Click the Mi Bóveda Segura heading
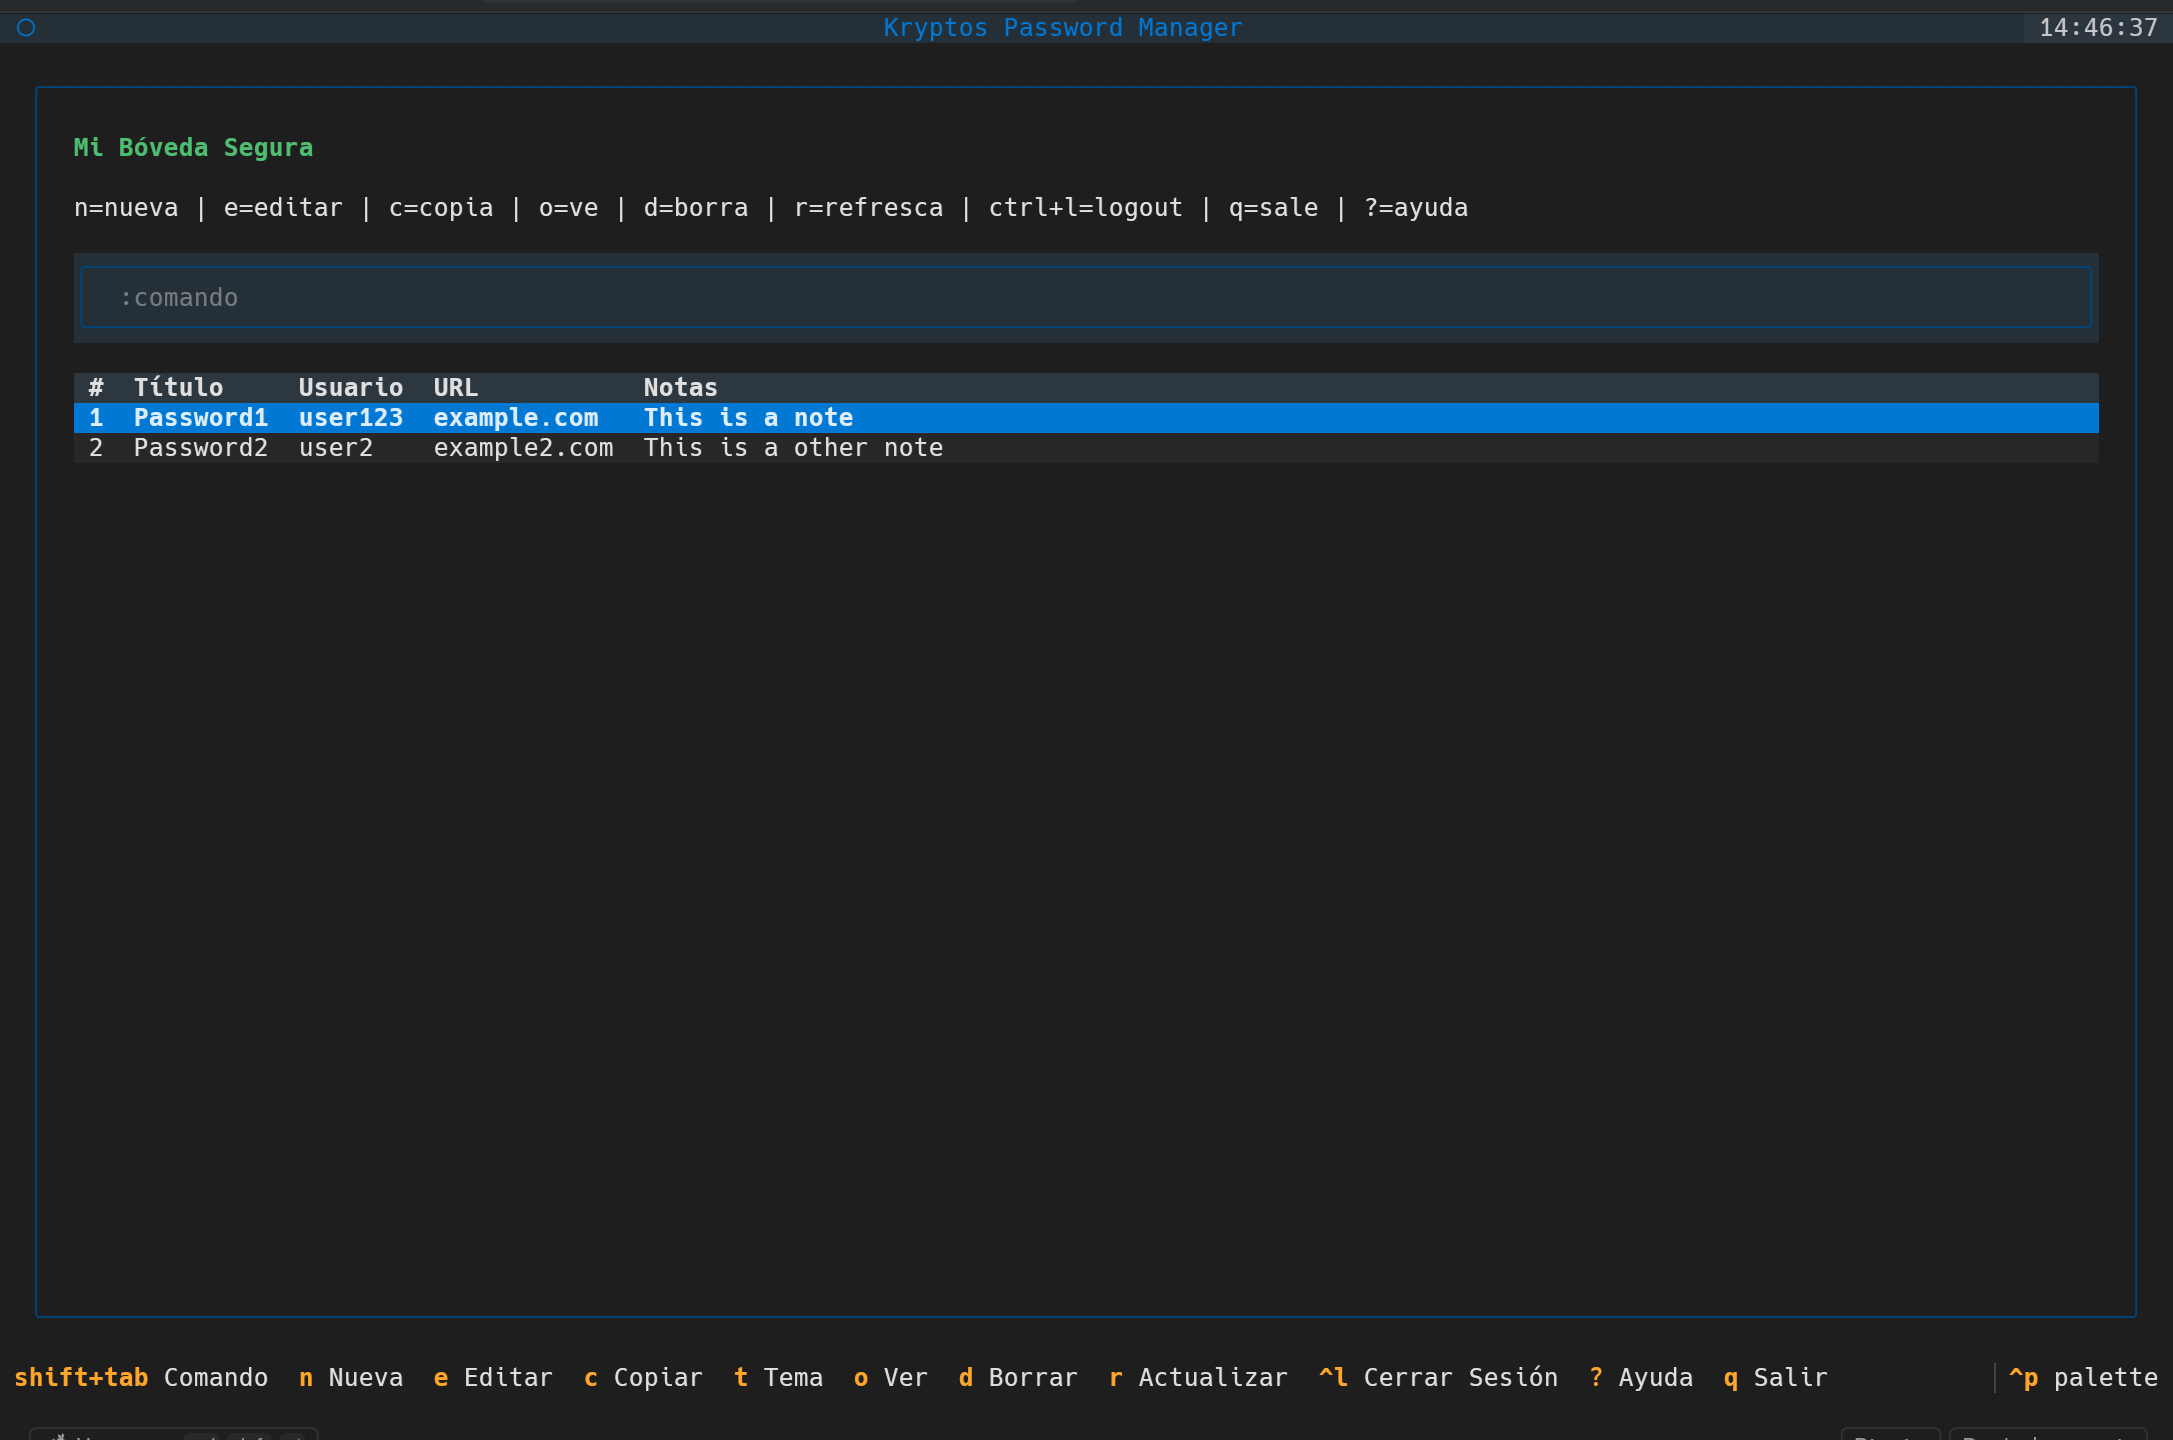The height and width of the screenshot is (1440, 2173). click(x=193, y=148)
